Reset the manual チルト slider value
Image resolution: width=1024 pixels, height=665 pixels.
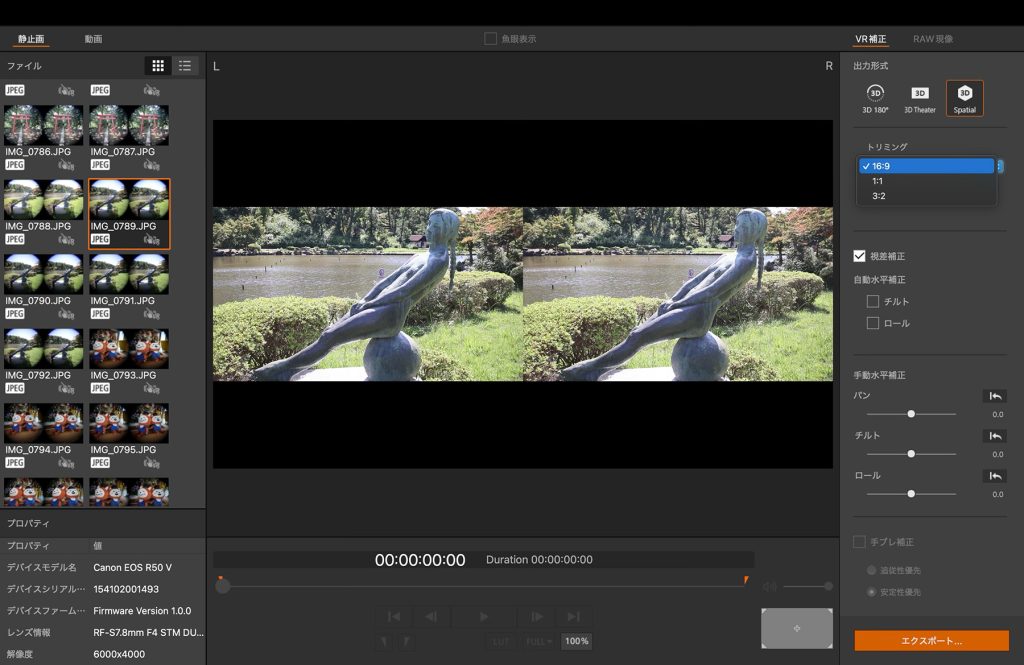tap(993, 436)
